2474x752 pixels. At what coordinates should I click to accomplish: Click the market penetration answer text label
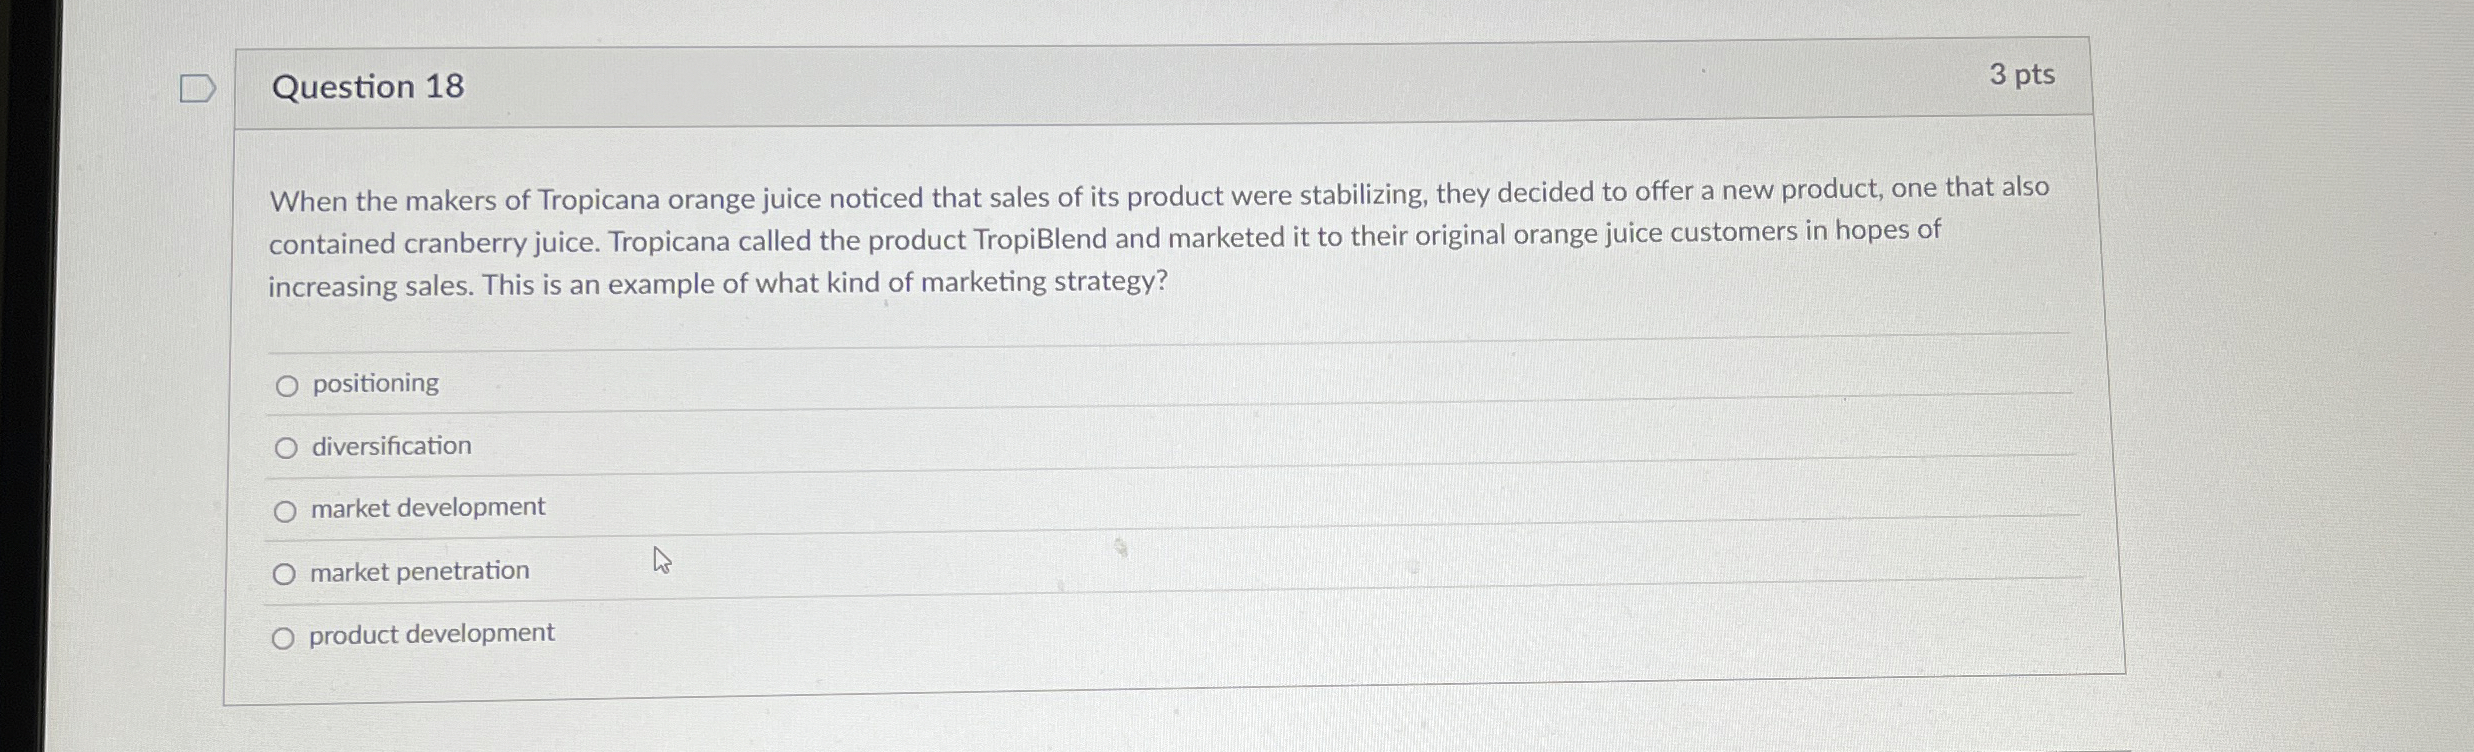(x=419, y=571)
